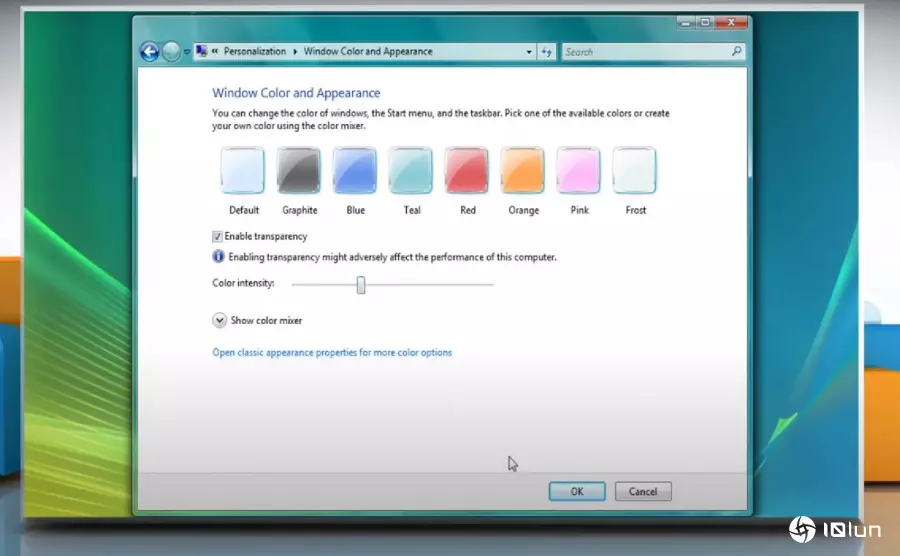This screenshot has height=556, width=900.
Task: Apply the Red window color
Action: point(467,170)
